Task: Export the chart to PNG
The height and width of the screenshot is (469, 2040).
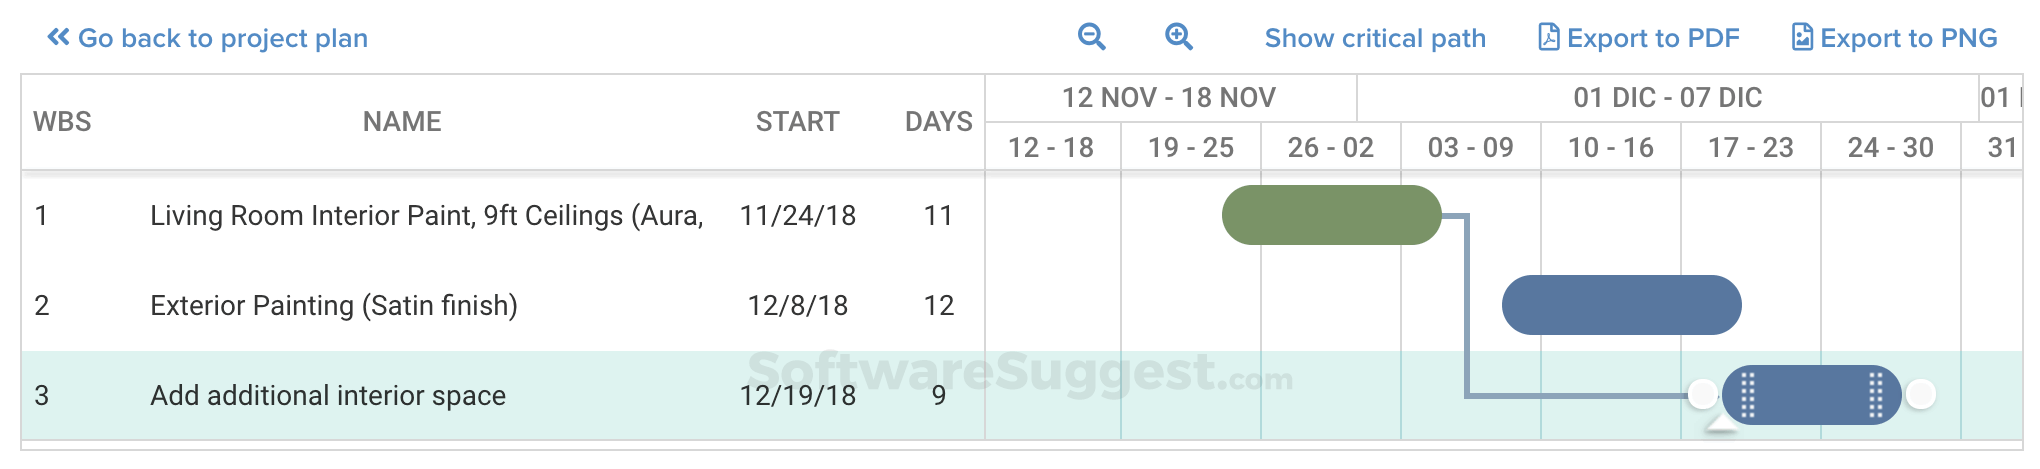Action: pos(1908,38)
